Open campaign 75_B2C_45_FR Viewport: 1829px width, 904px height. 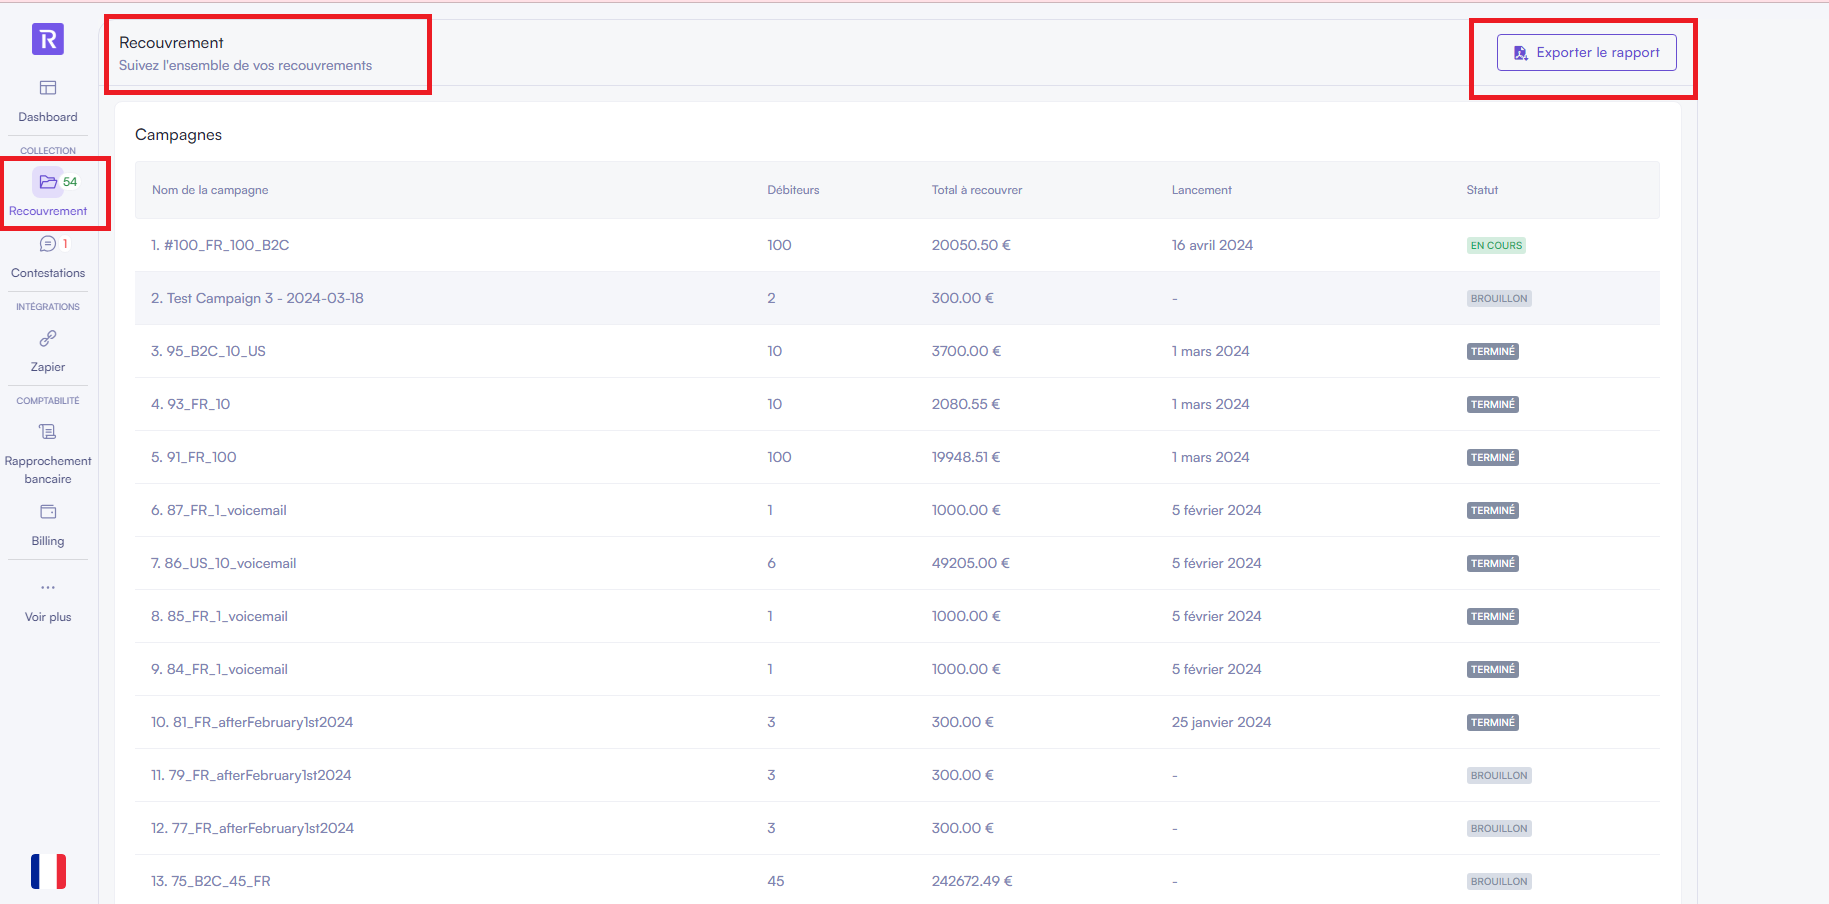click(x=210, y=881)
